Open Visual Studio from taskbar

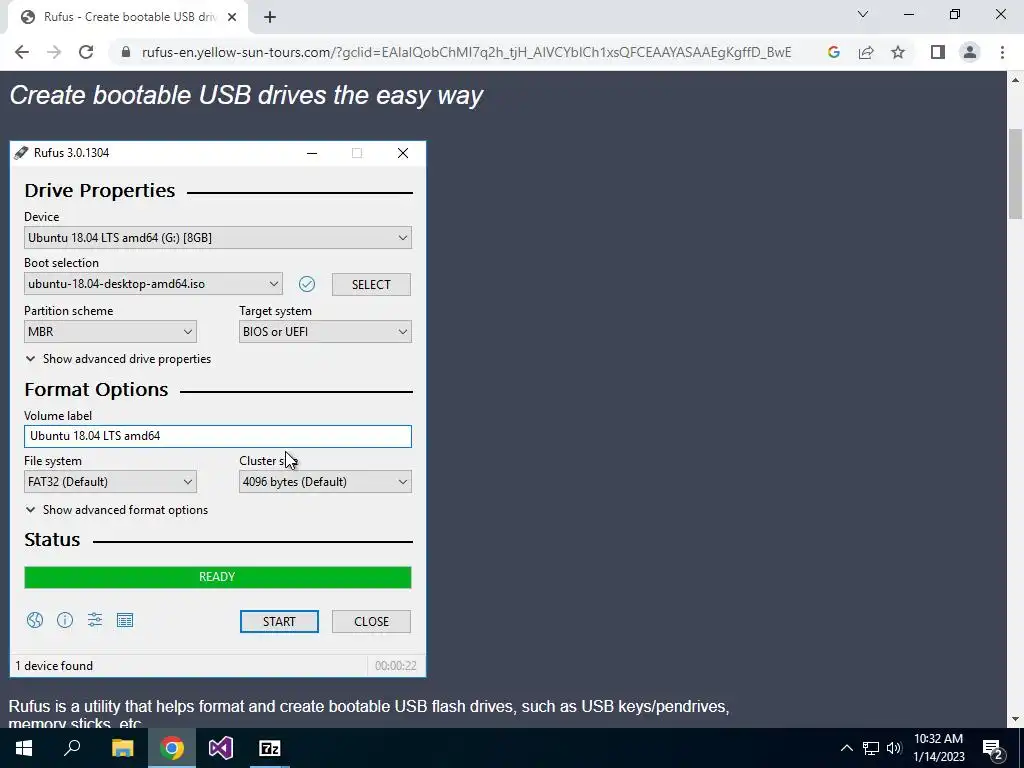[221, 748]
